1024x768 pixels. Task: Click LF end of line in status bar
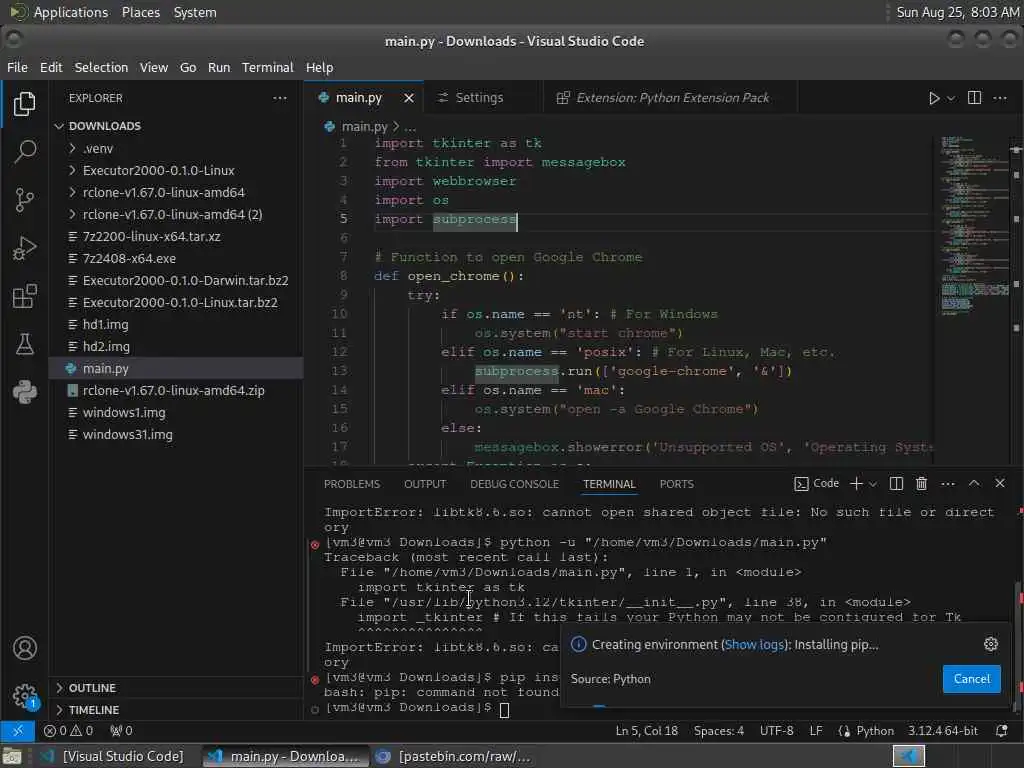point(816,731)
